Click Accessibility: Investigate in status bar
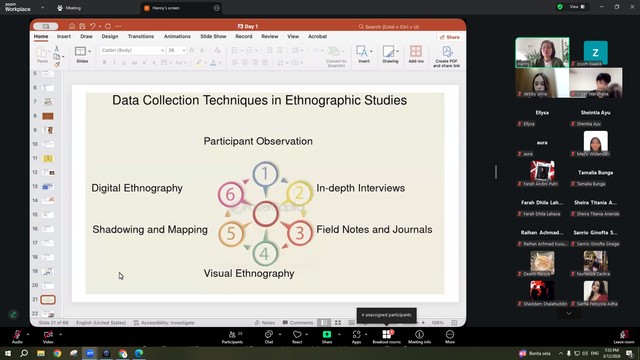Image resolution: width=640 pixels, height=360 pixels. coord(164,322)
